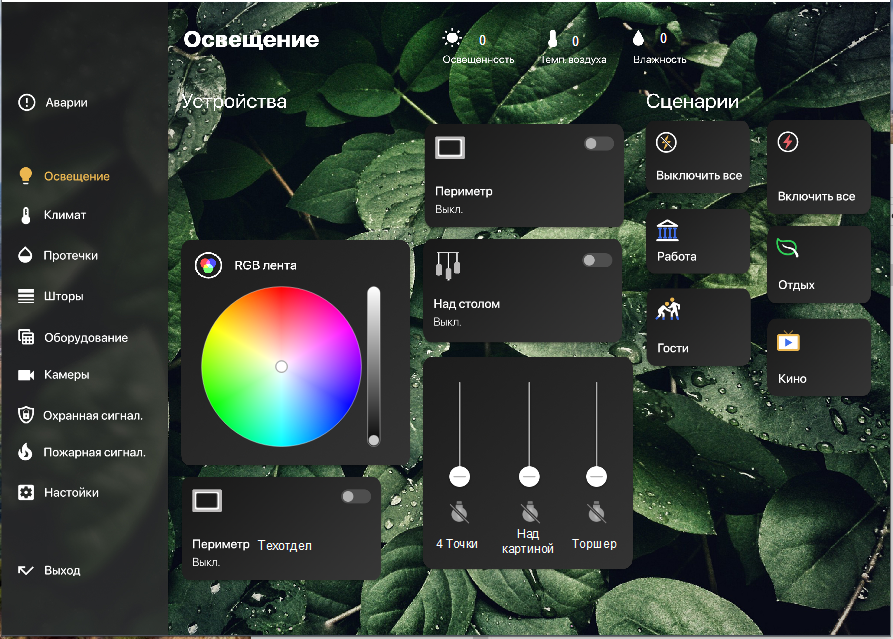893x639 pixels.
Task: Run the Кино scenario
Action: click(x=818, y=358)
